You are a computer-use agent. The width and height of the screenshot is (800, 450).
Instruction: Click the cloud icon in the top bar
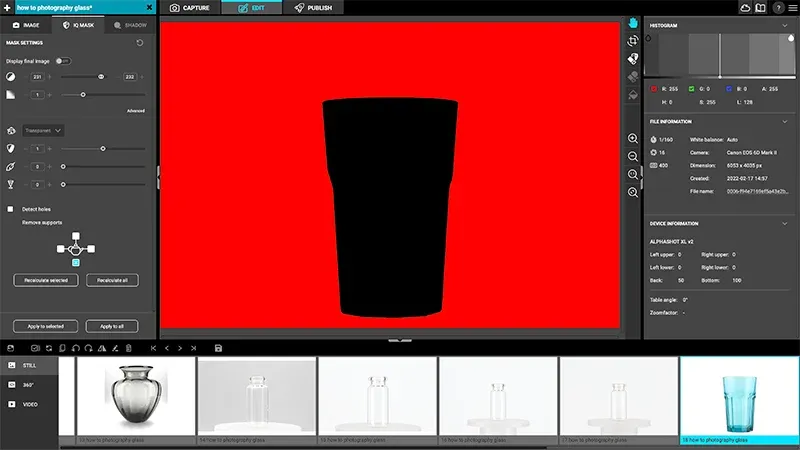744,7
